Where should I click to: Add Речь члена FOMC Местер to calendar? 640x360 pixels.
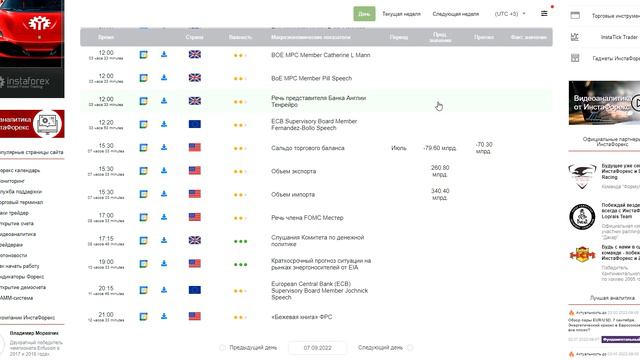(x=143, y=218)
